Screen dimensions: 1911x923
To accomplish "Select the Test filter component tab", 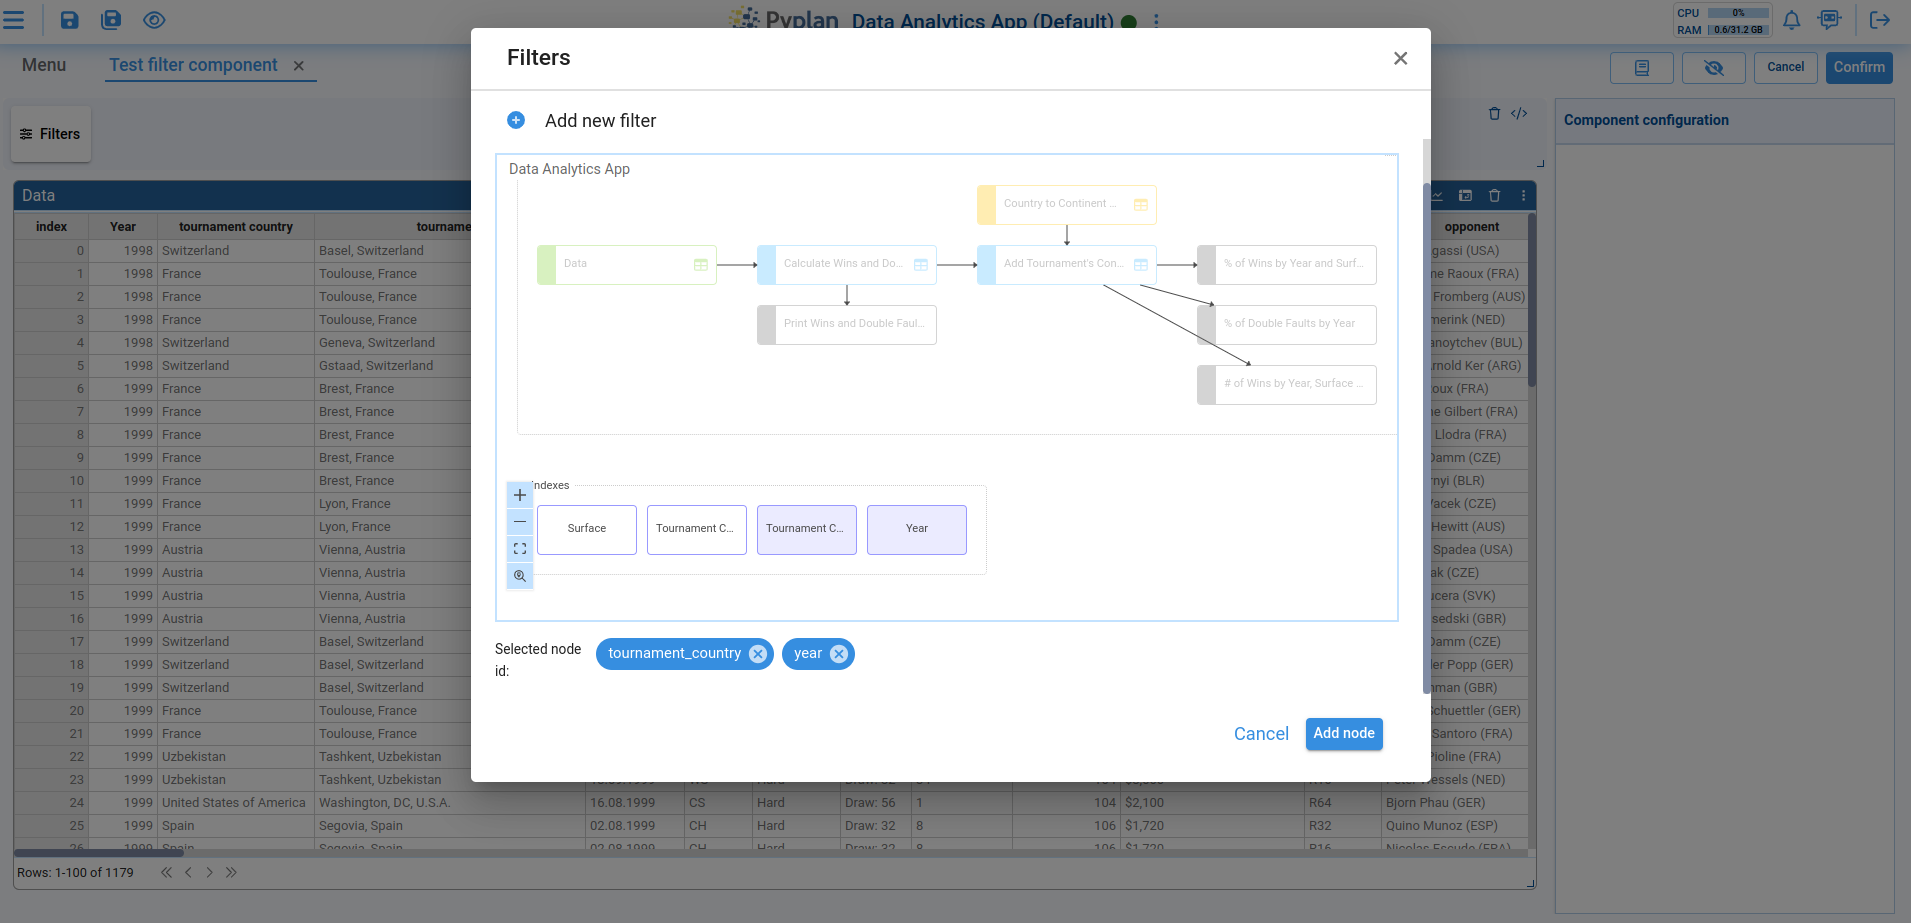I will [x=193, y=65].
